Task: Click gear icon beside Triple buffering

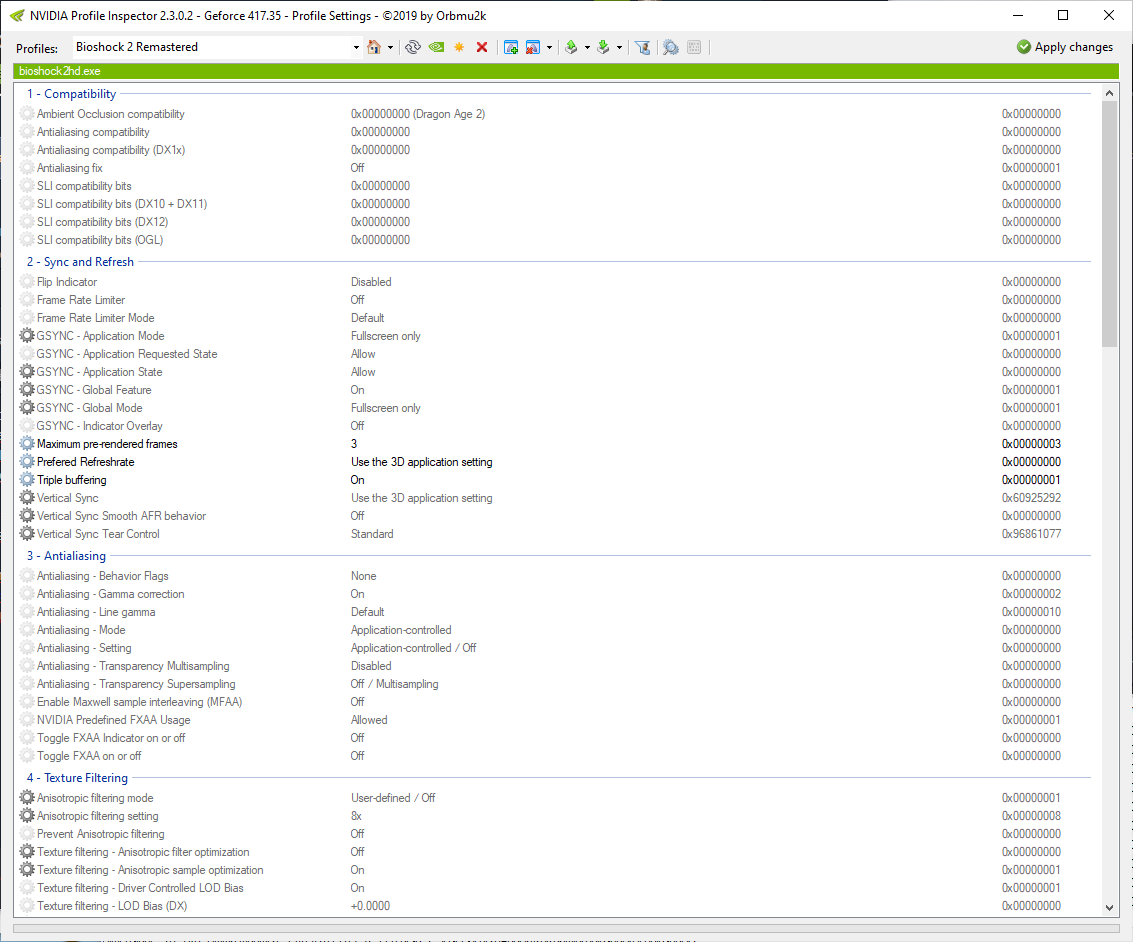Action: [x=27, y=480]
